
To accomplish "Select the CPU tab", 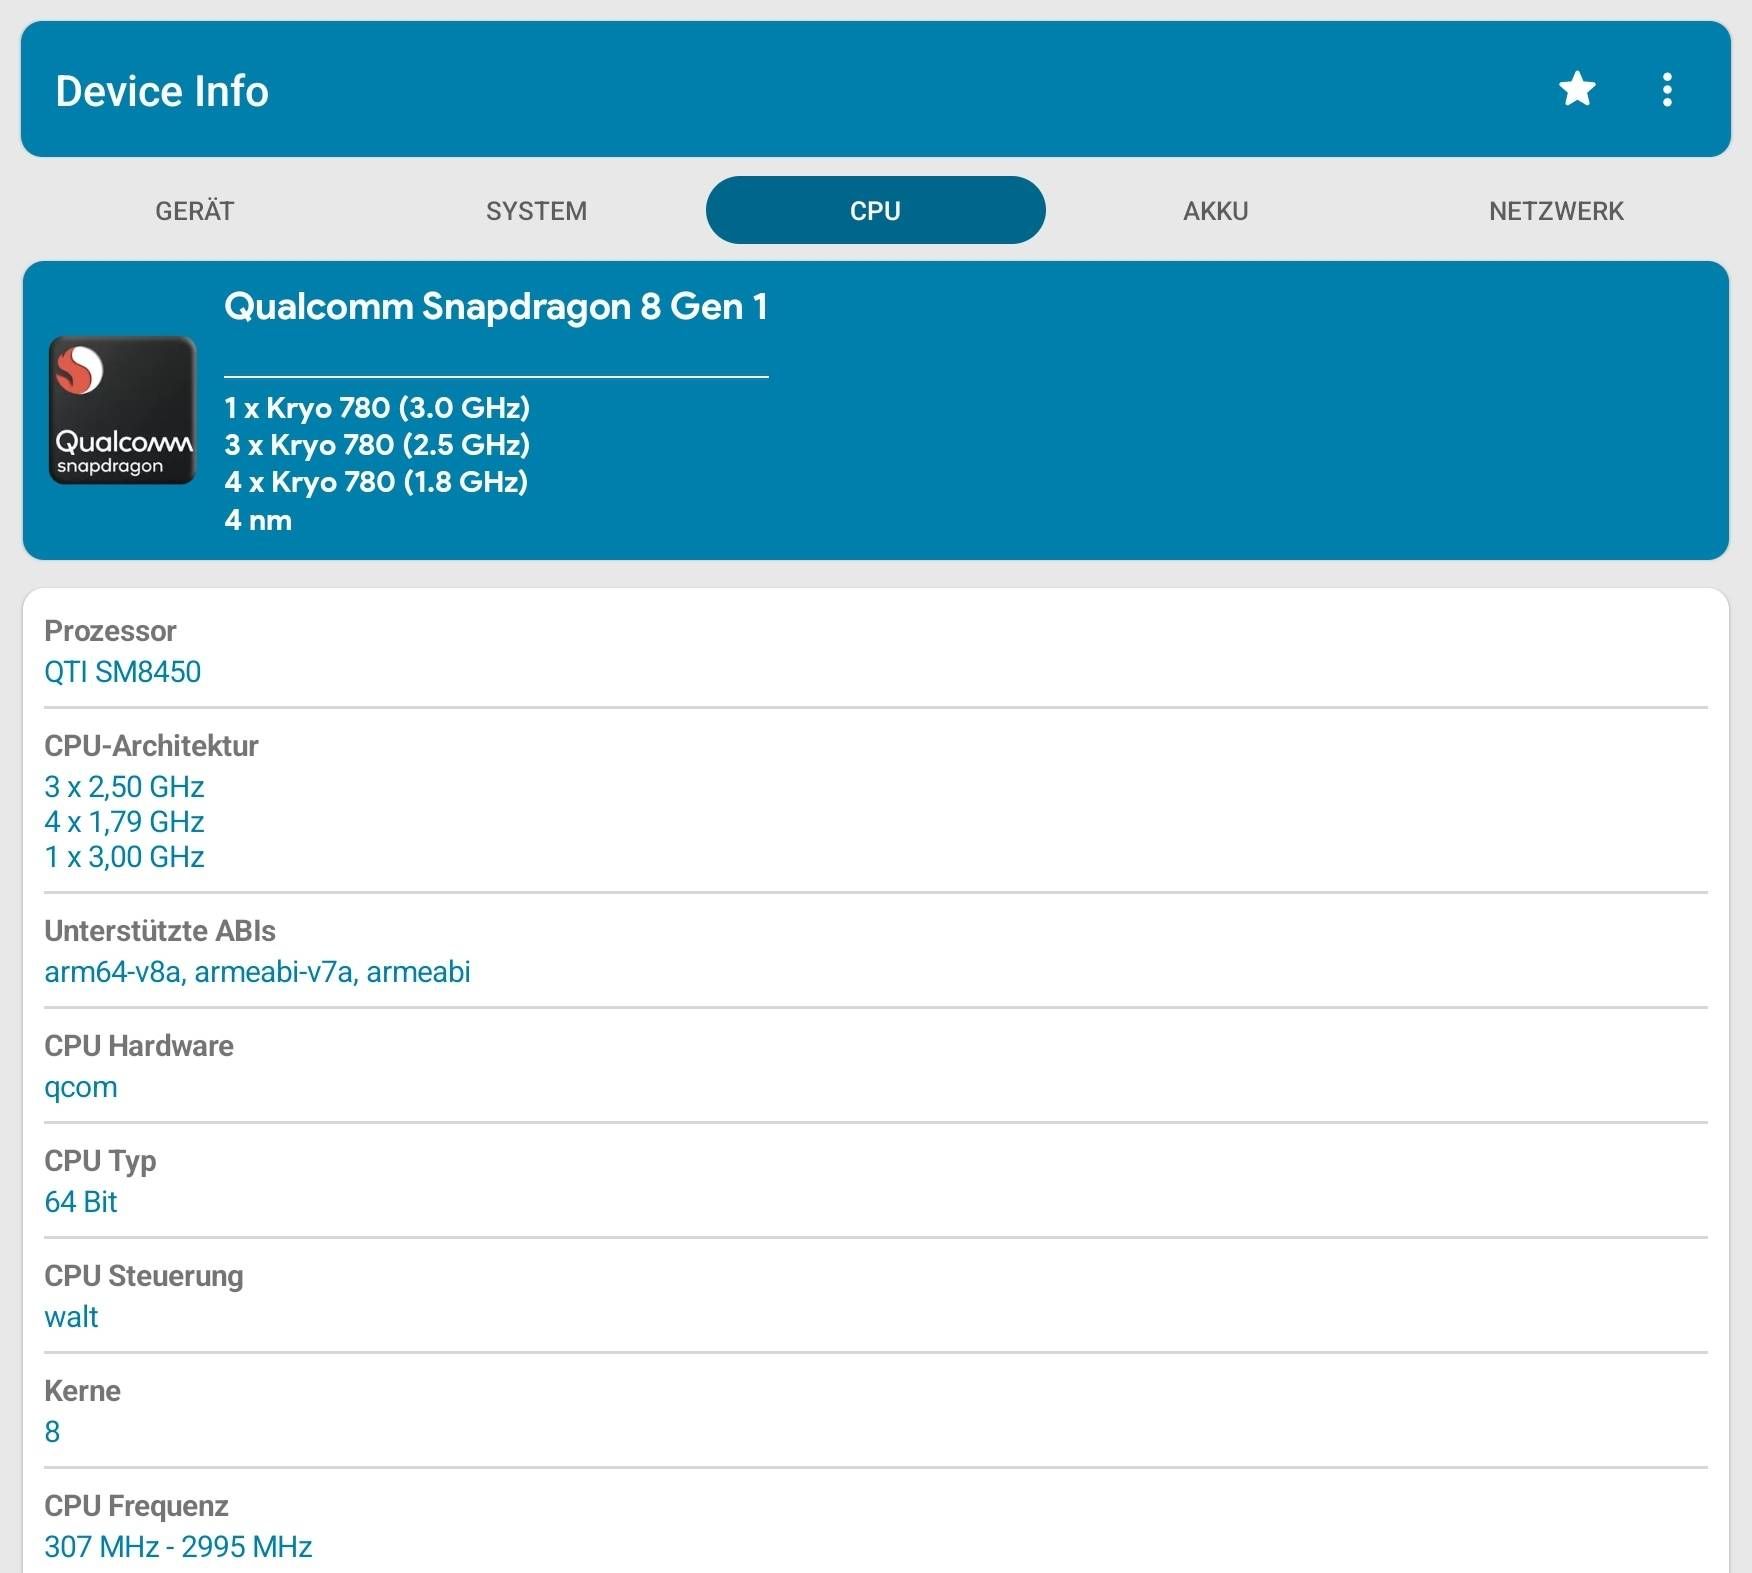I will (x=876, y=210).
